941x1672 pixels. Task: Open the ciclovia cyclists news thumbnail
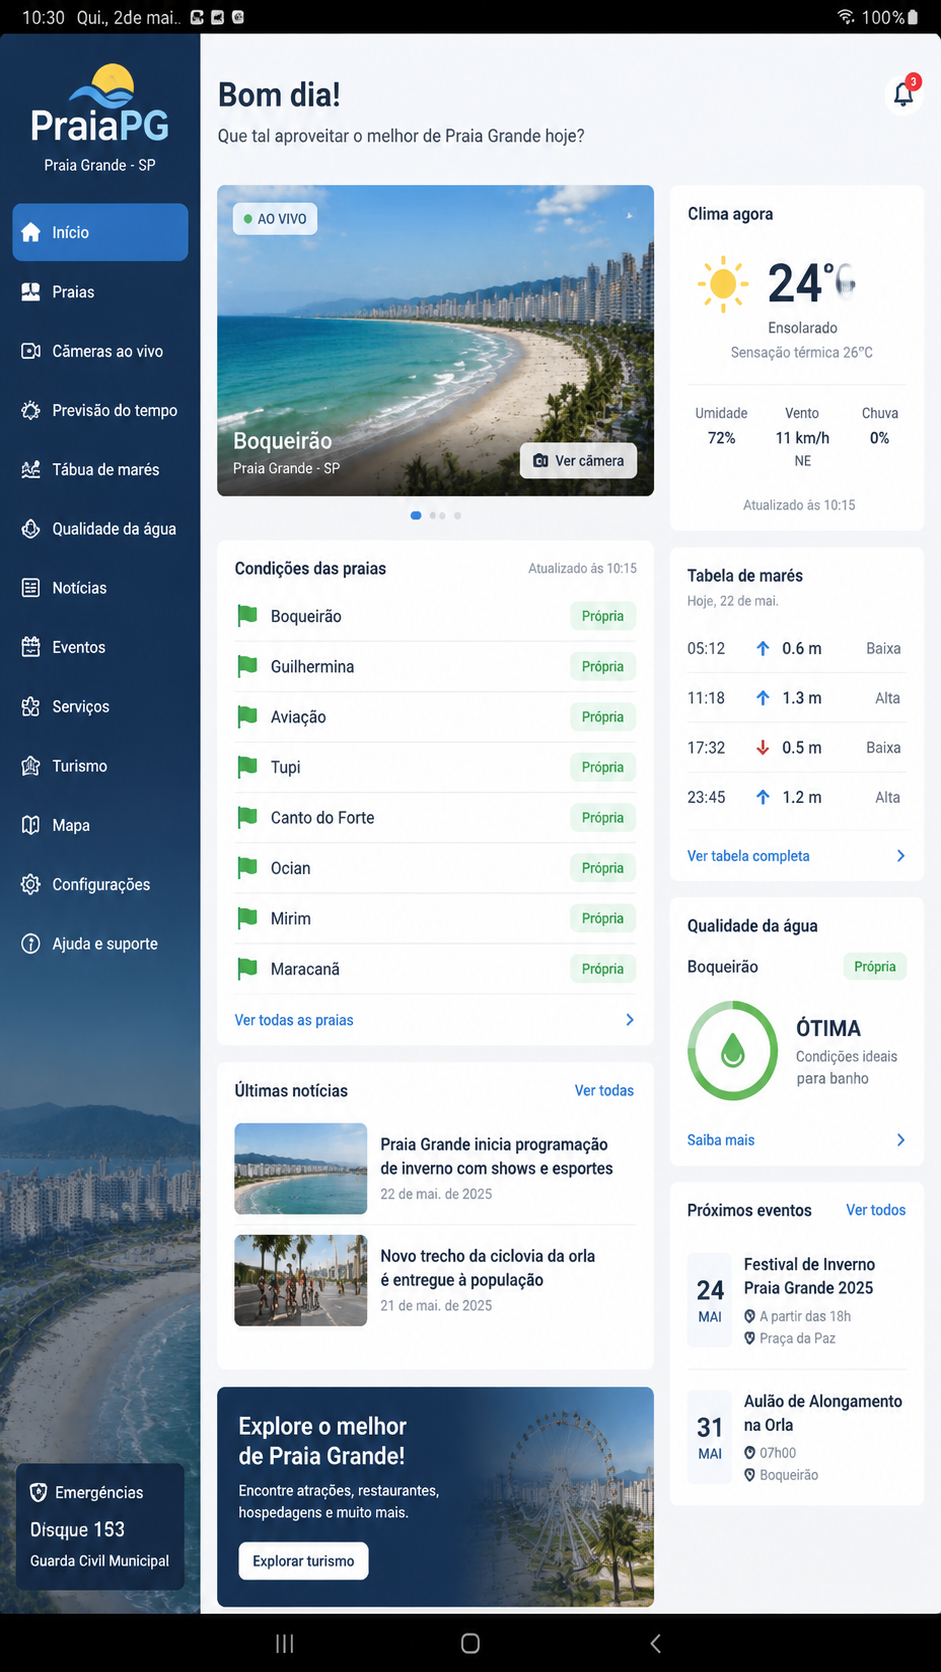(x=301, y=1280)
